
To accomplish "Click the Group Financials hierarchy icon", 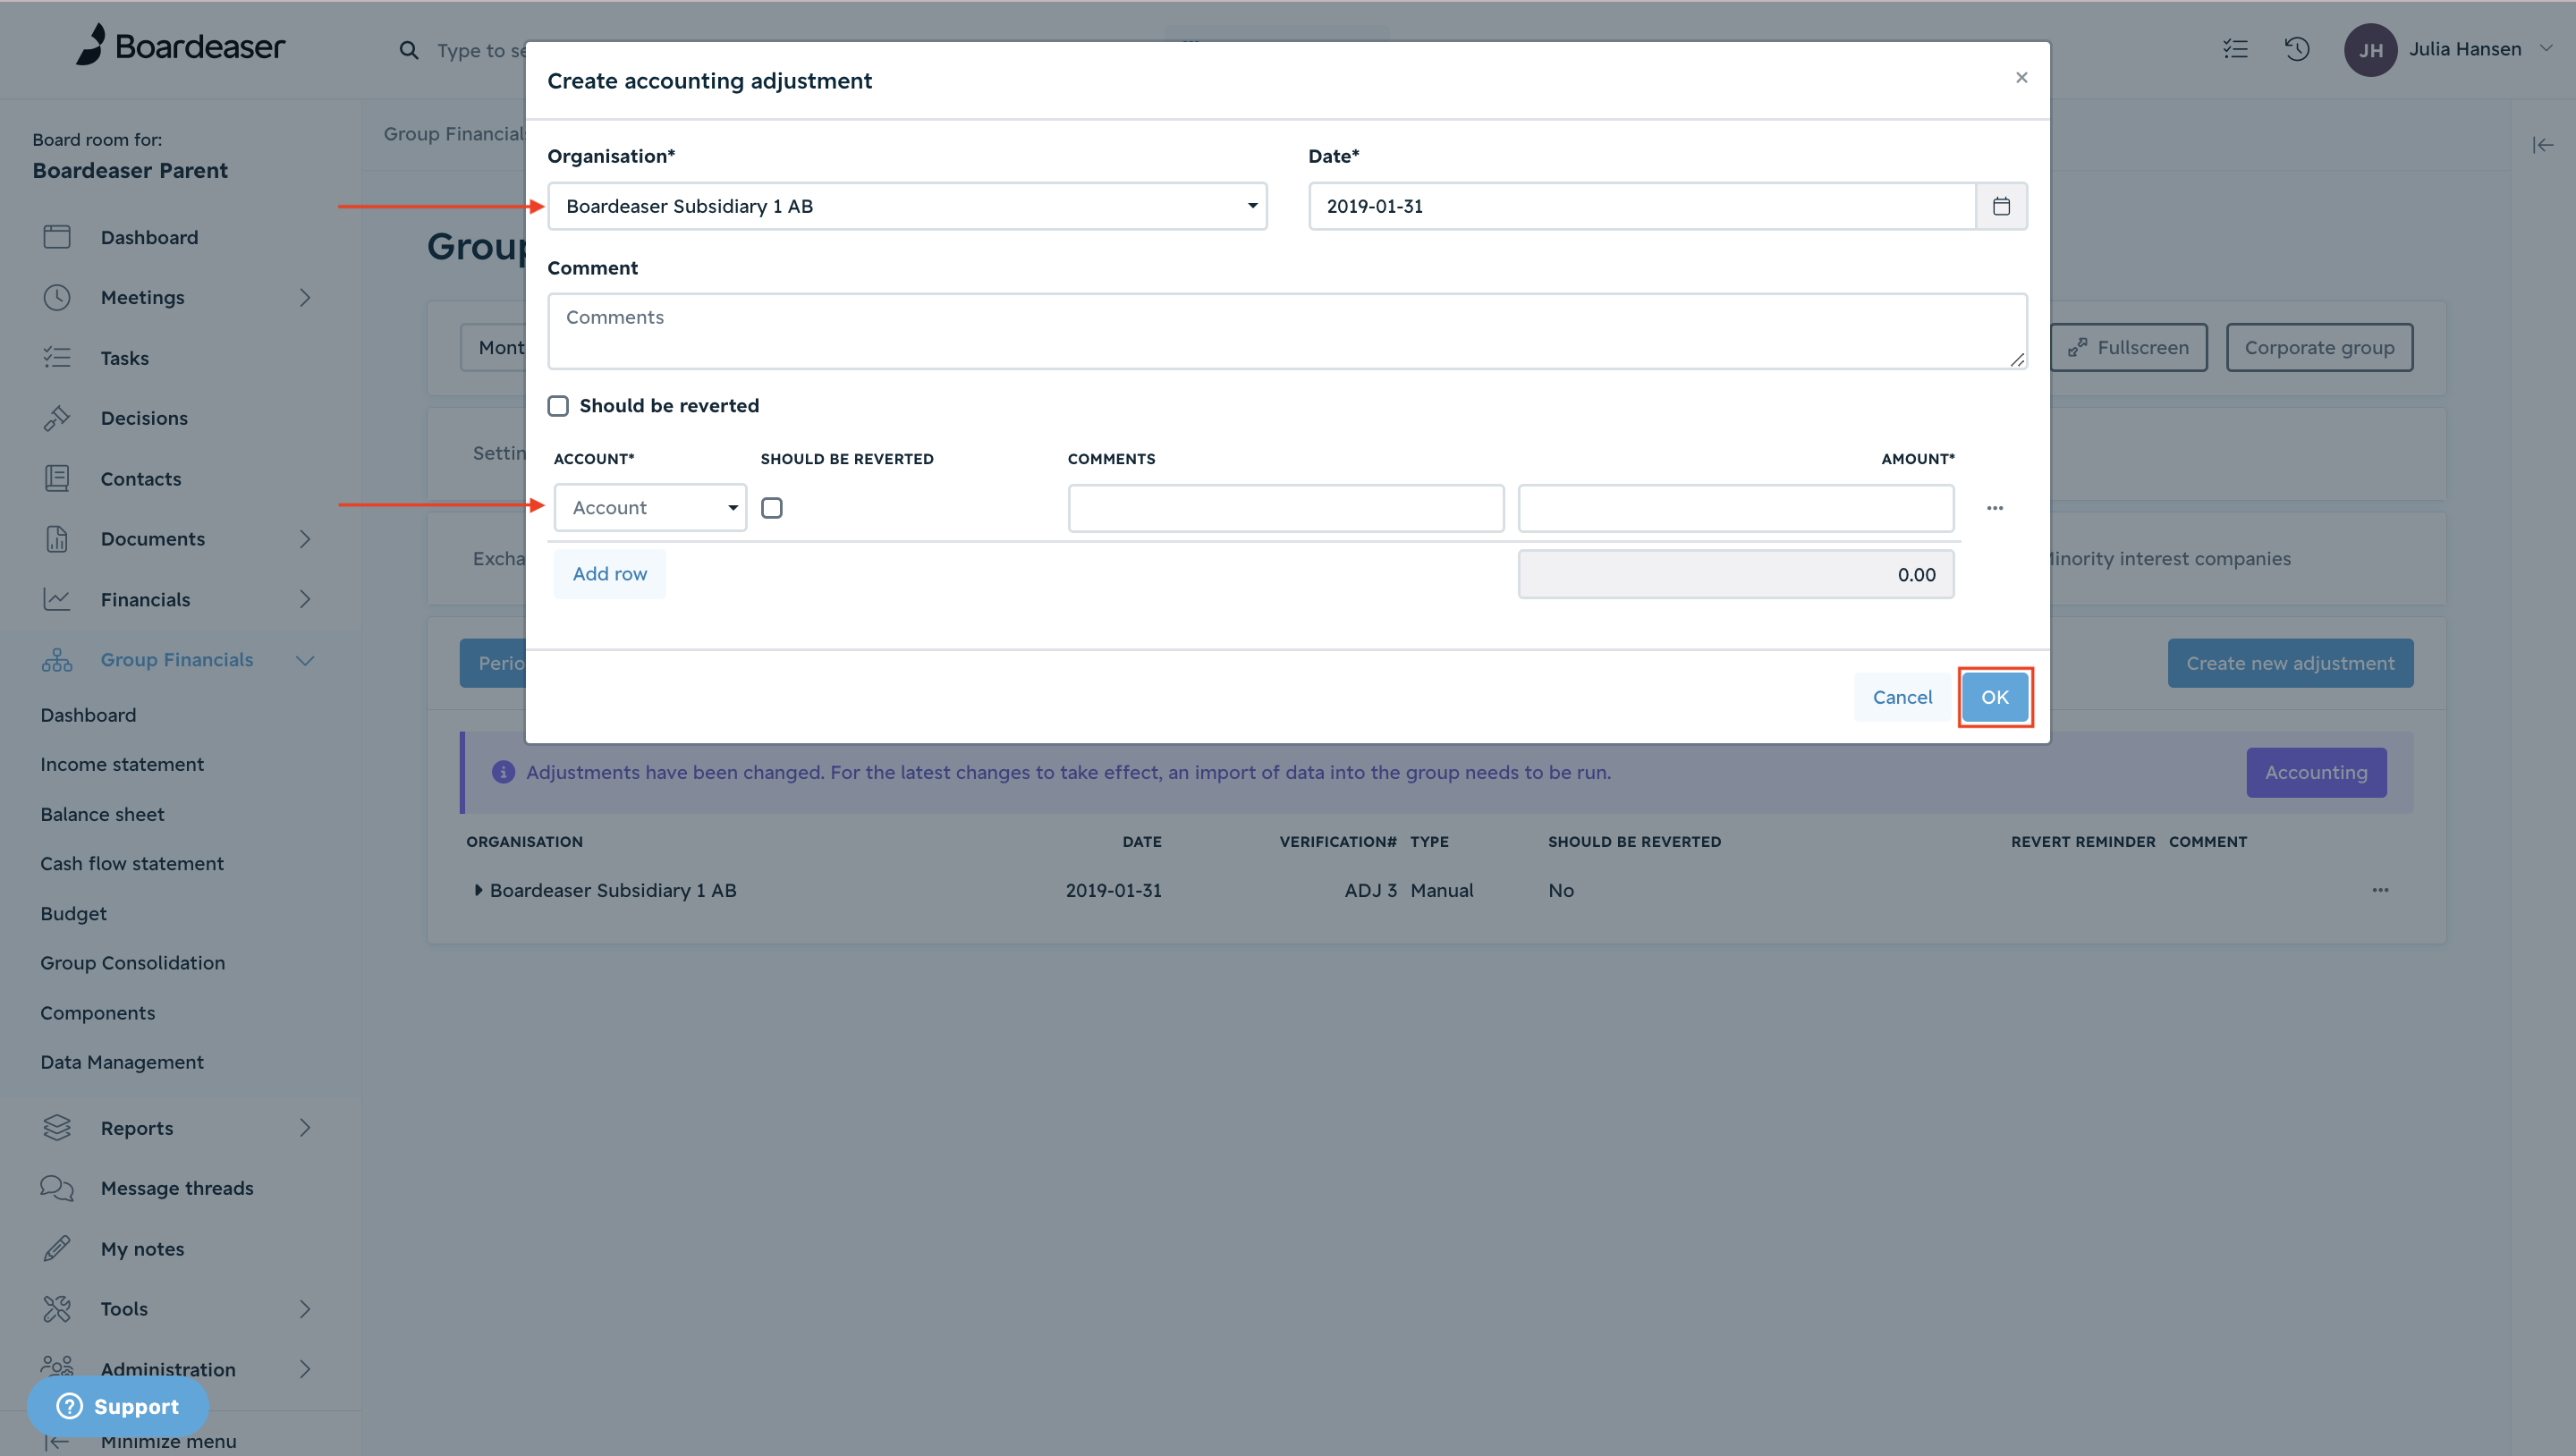I will pos(57,660).
